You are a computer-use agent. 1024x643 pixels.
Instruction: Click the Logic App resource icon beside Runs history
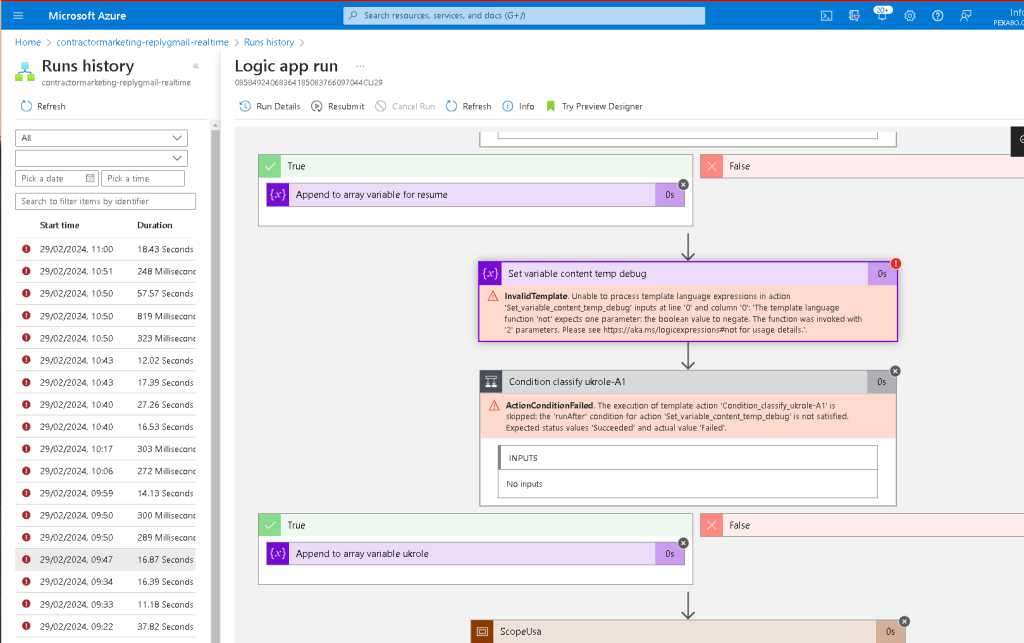(x=25, y=72)
